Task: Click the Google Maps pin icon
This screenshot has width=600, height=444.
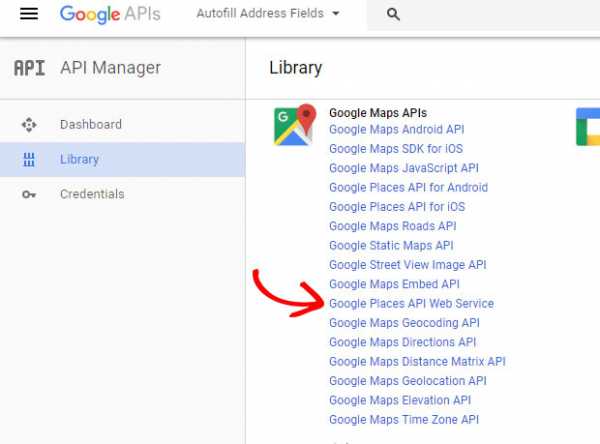Action: click(293, 127)
